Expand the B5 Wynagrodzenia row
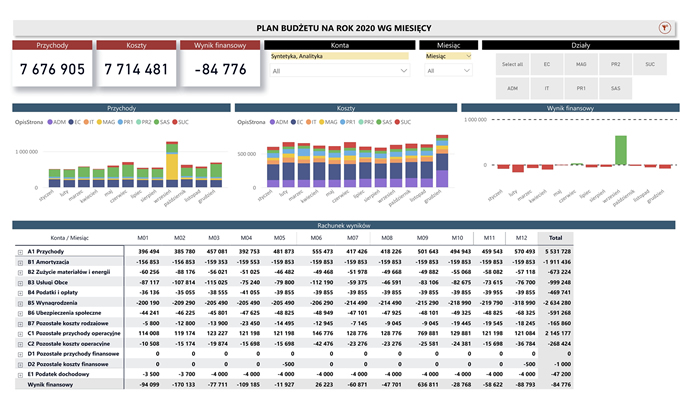 pos(21,301)
